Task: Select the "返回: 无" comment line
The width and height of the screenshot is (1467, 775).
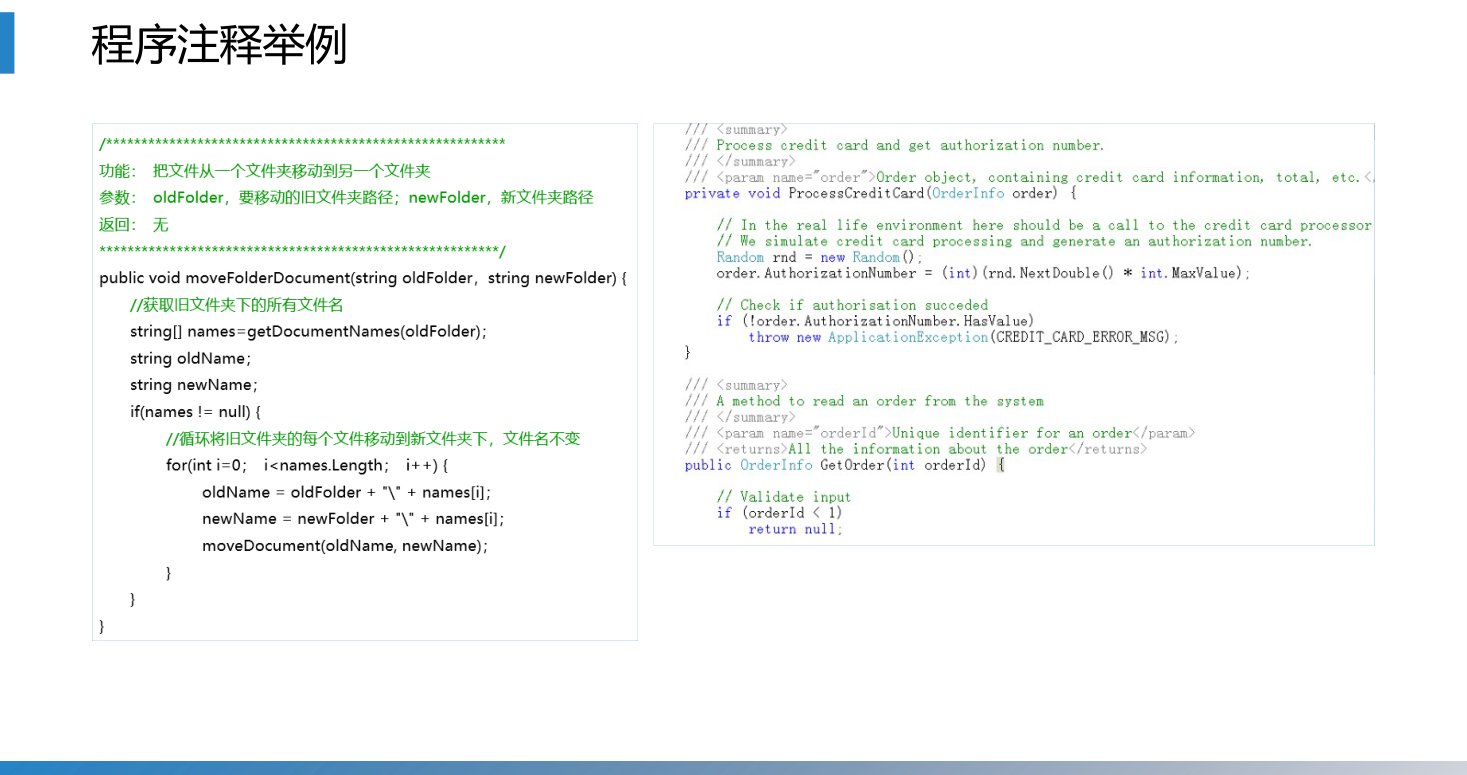Action: 134,225
